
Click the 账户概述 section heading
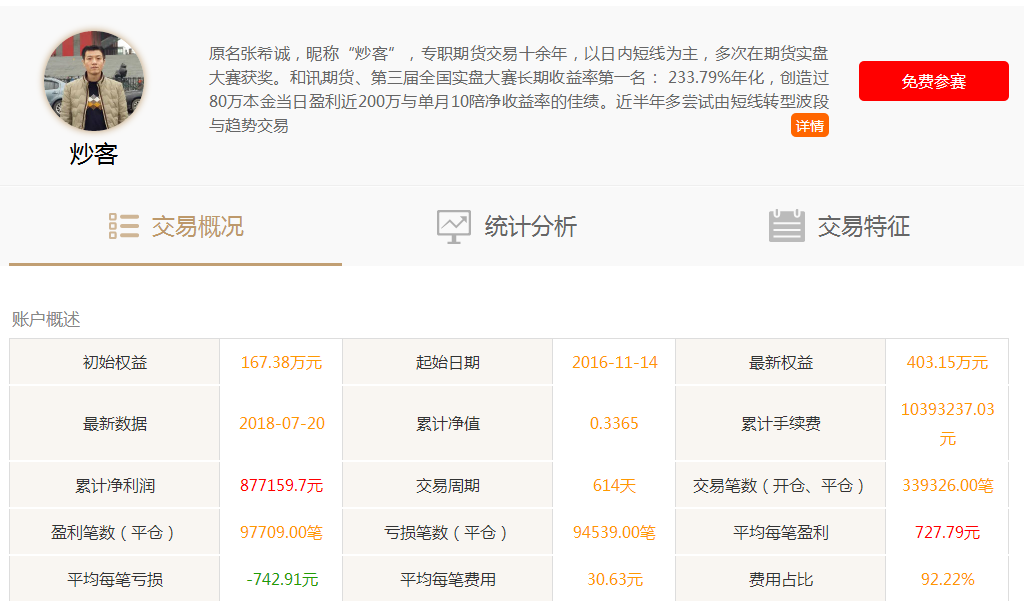(x=46, y=319)
